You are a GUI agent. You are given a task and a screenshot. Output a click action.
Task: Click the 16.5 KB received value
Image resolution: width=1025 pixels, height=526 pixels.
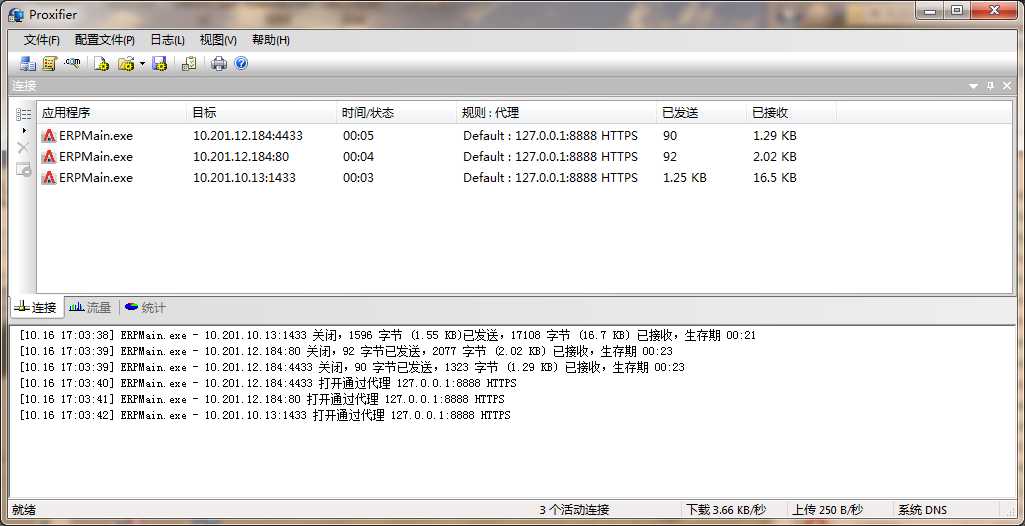click(775, 178)
